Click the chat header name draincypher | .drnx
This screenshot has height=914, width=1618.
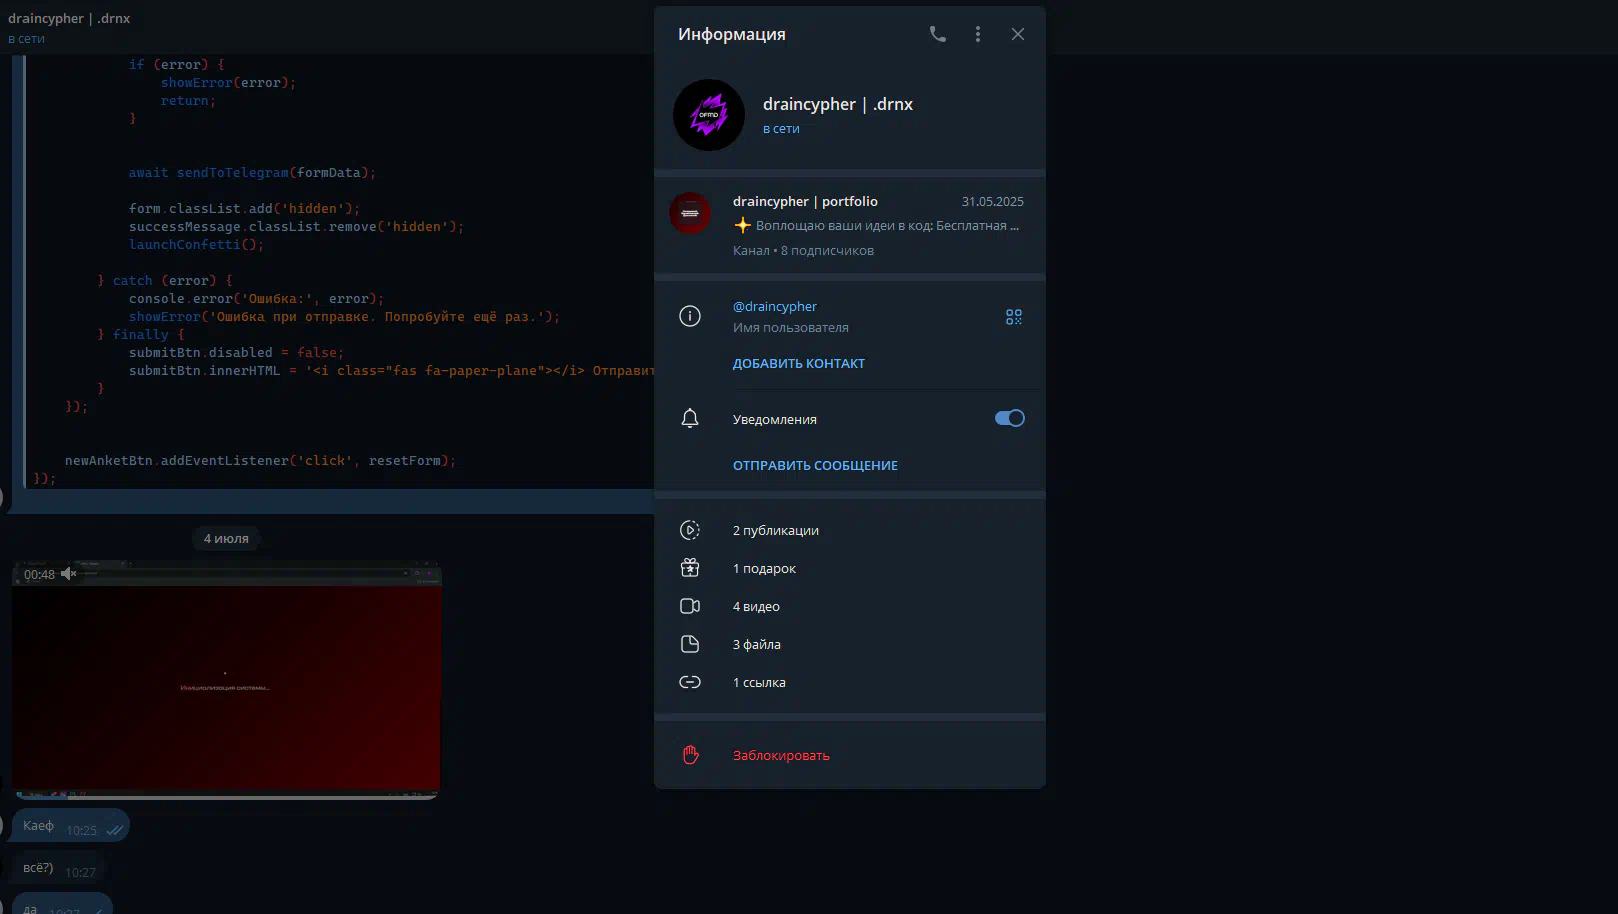click(x=69, y=18)
